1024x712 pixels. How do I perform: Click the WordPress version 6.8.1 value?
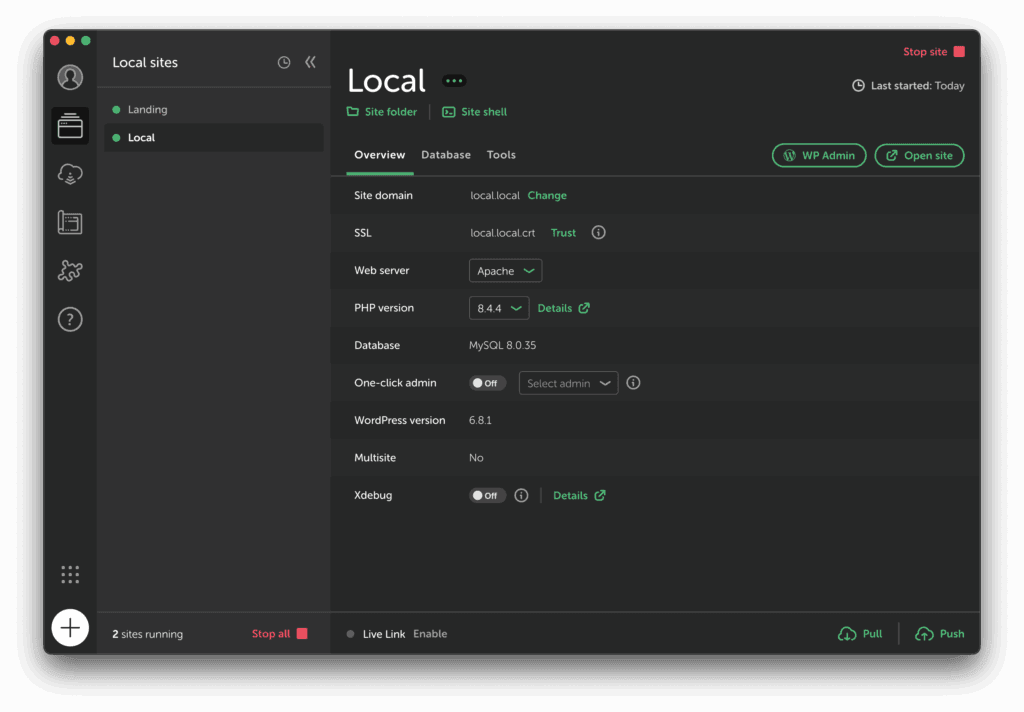pyautogui.click(x=480, y=420)
